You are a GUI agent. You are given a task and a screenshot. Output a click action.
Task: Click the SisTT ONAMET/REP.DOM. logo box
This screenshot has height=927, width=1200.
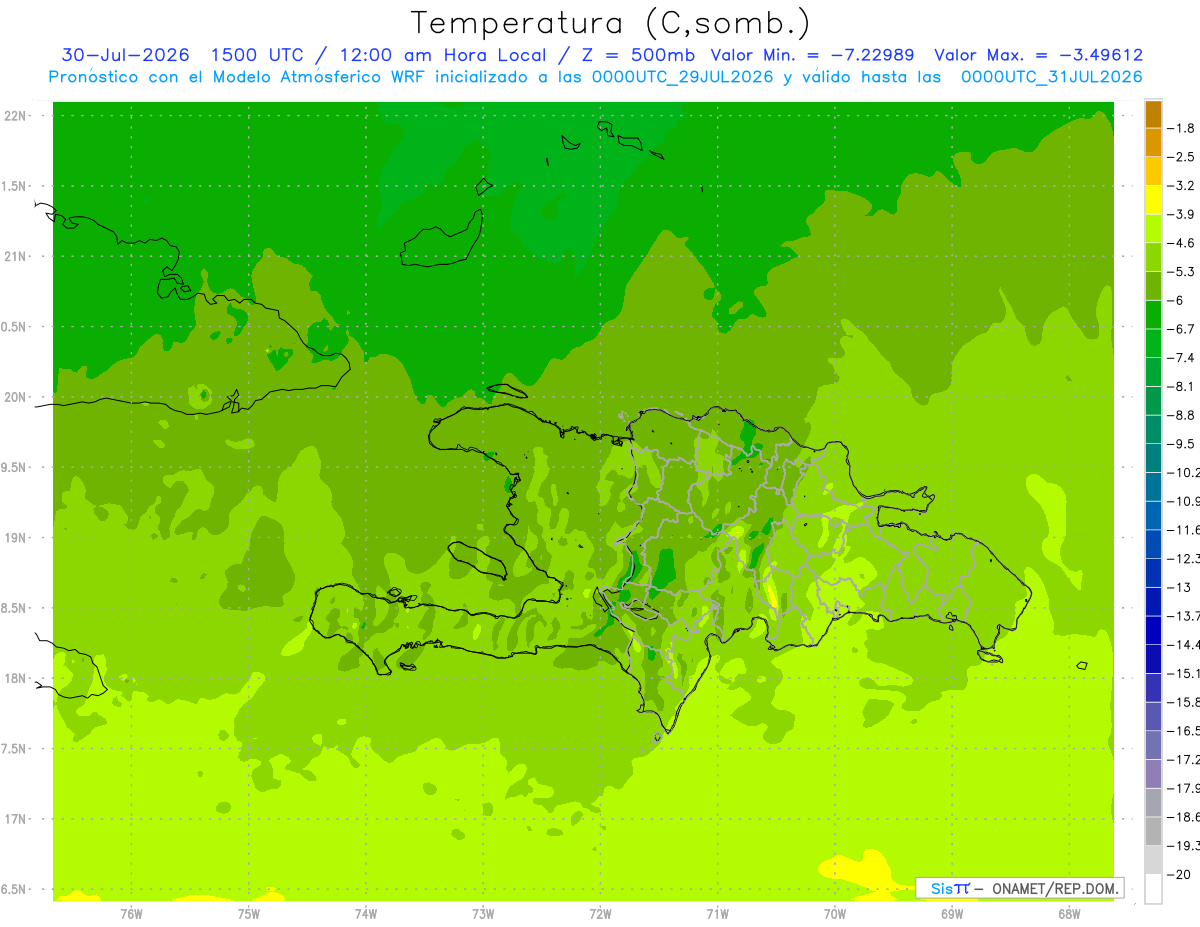click(x=1019, y=888)
